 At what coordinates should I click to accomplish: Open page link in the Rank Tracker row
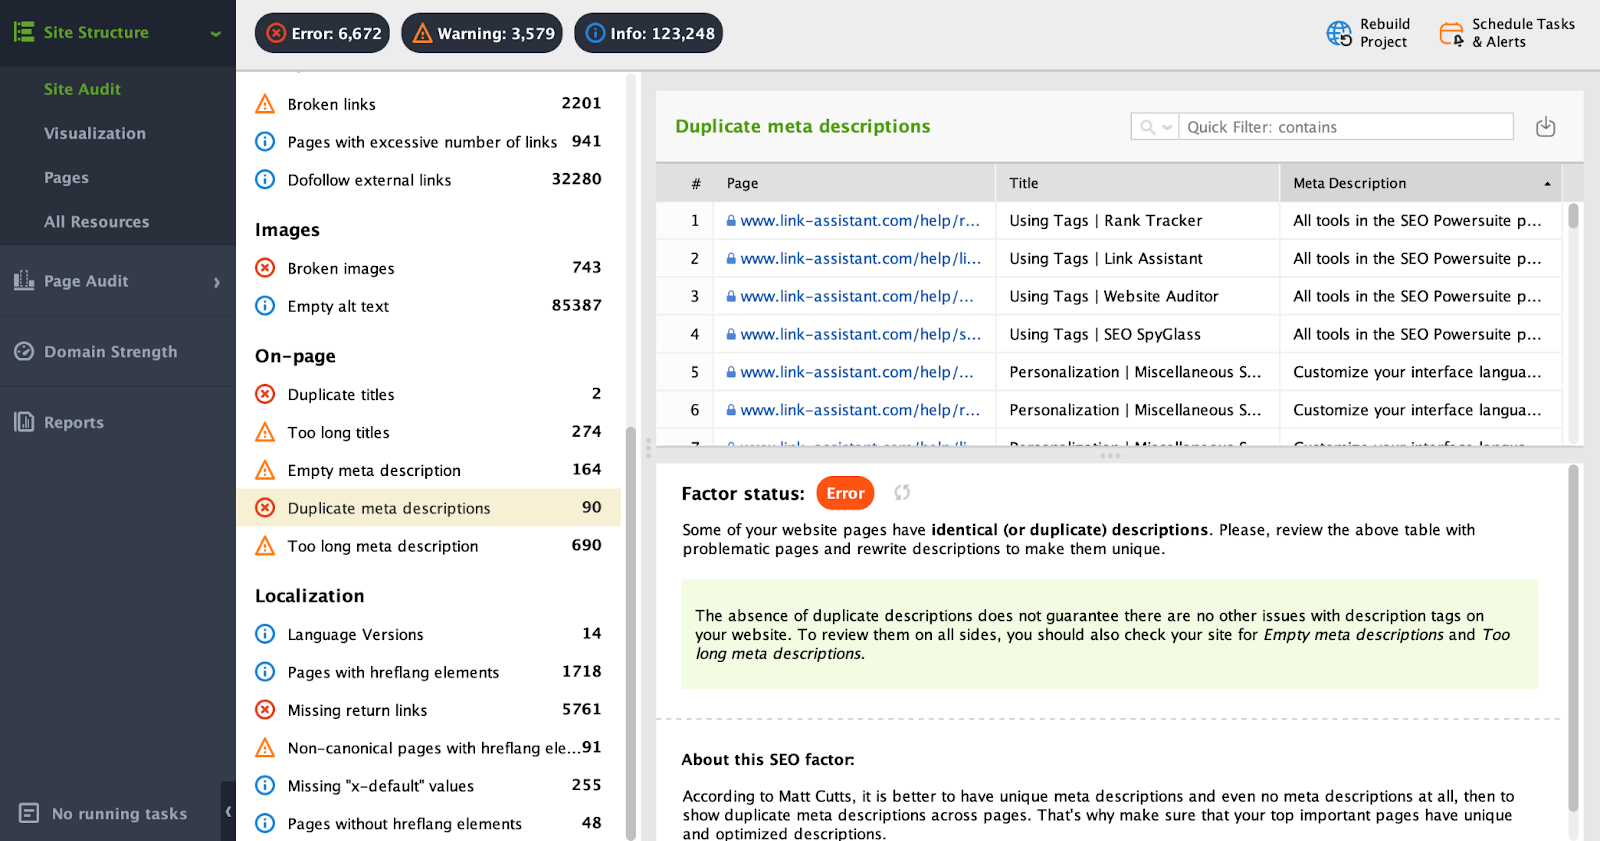(x=860, y=221)
